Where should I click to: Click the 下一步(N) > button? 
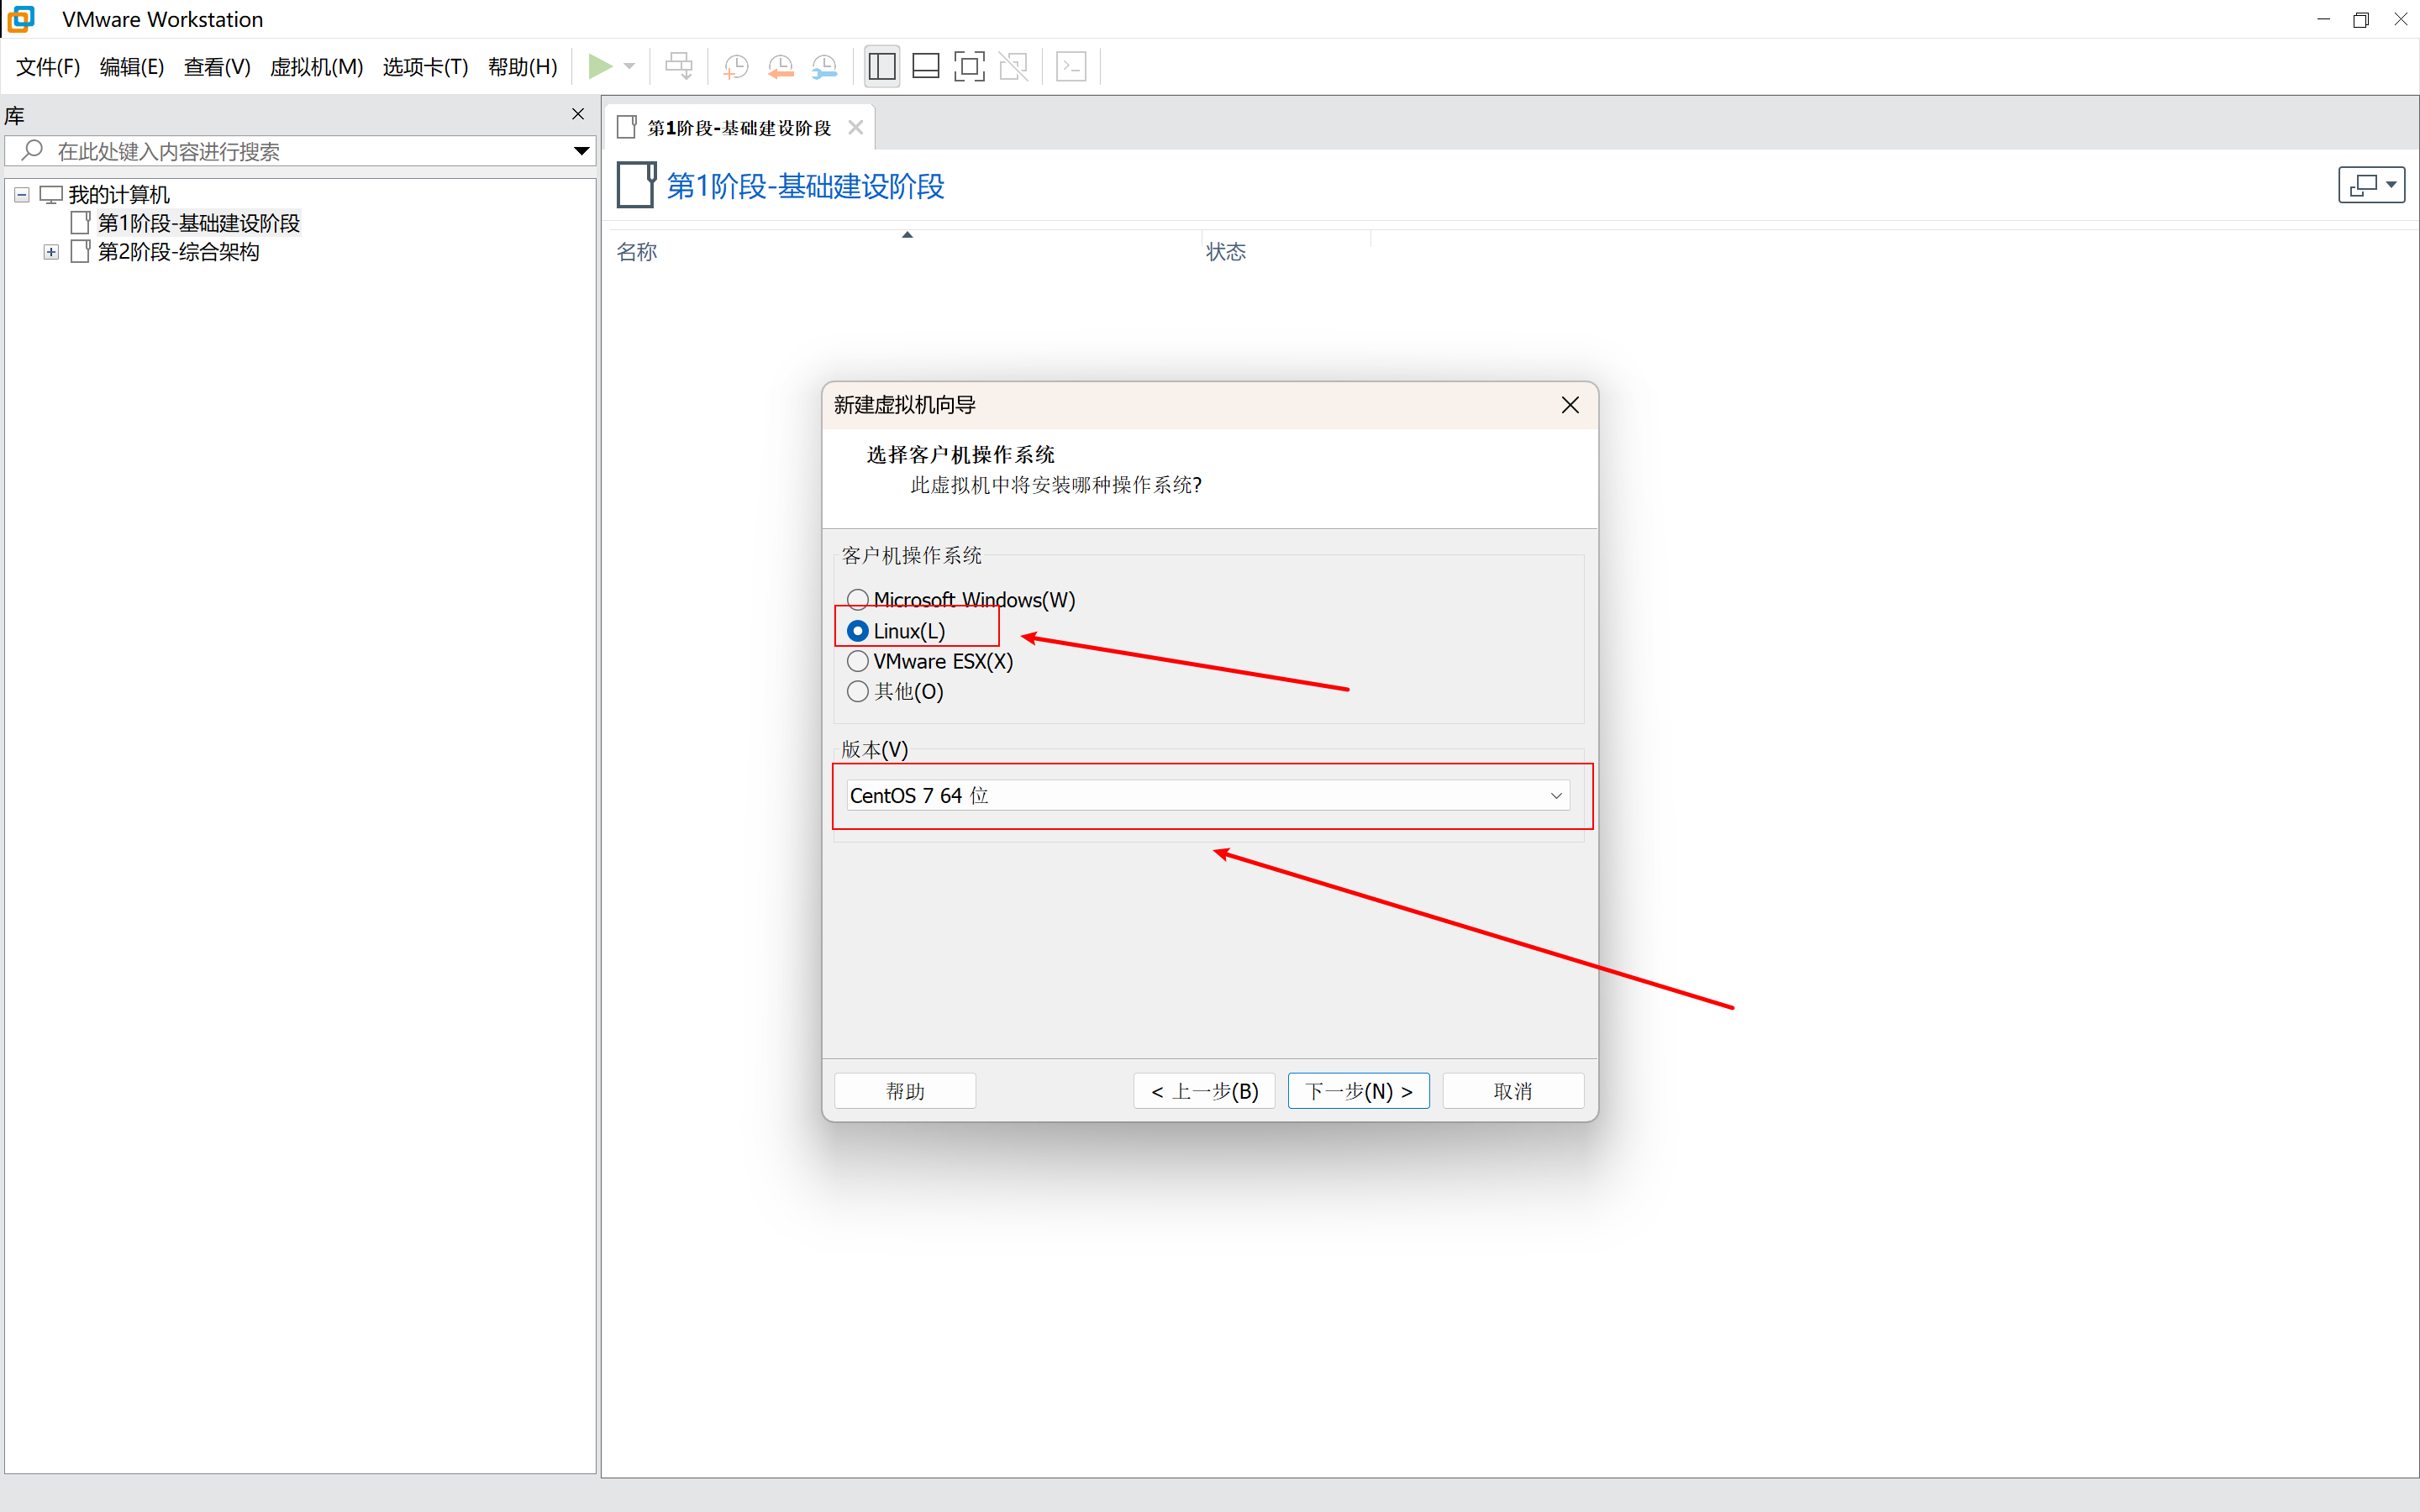(1358, 1090)
